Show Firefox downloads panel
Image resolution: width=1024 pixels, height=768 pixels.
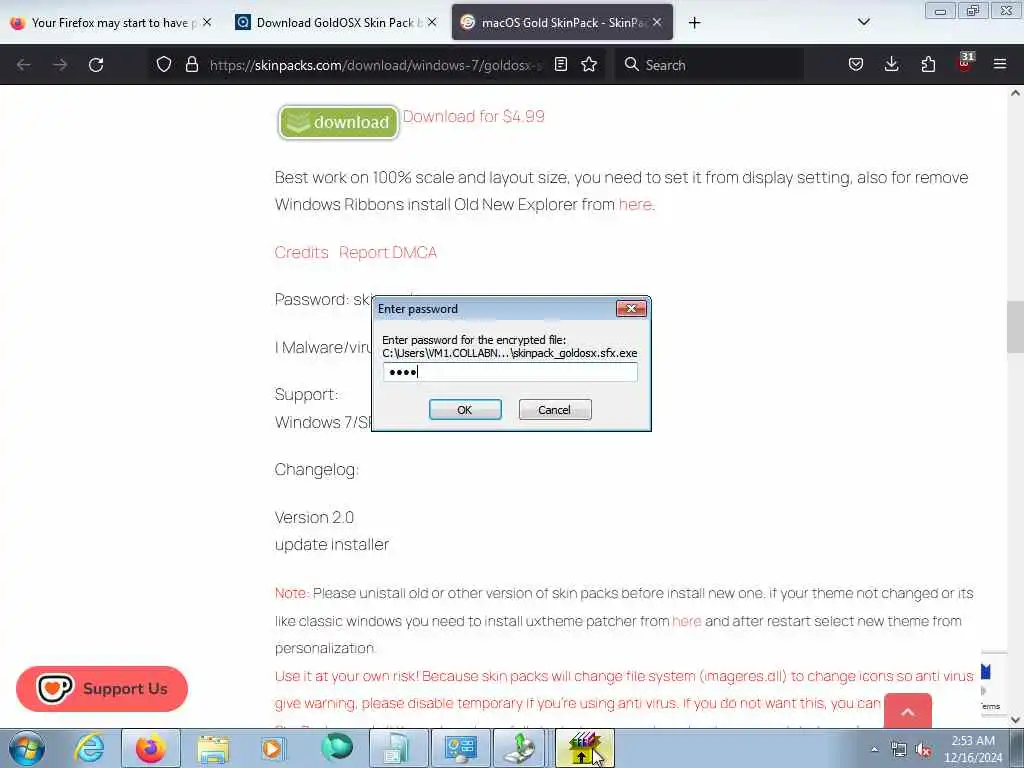891,64
